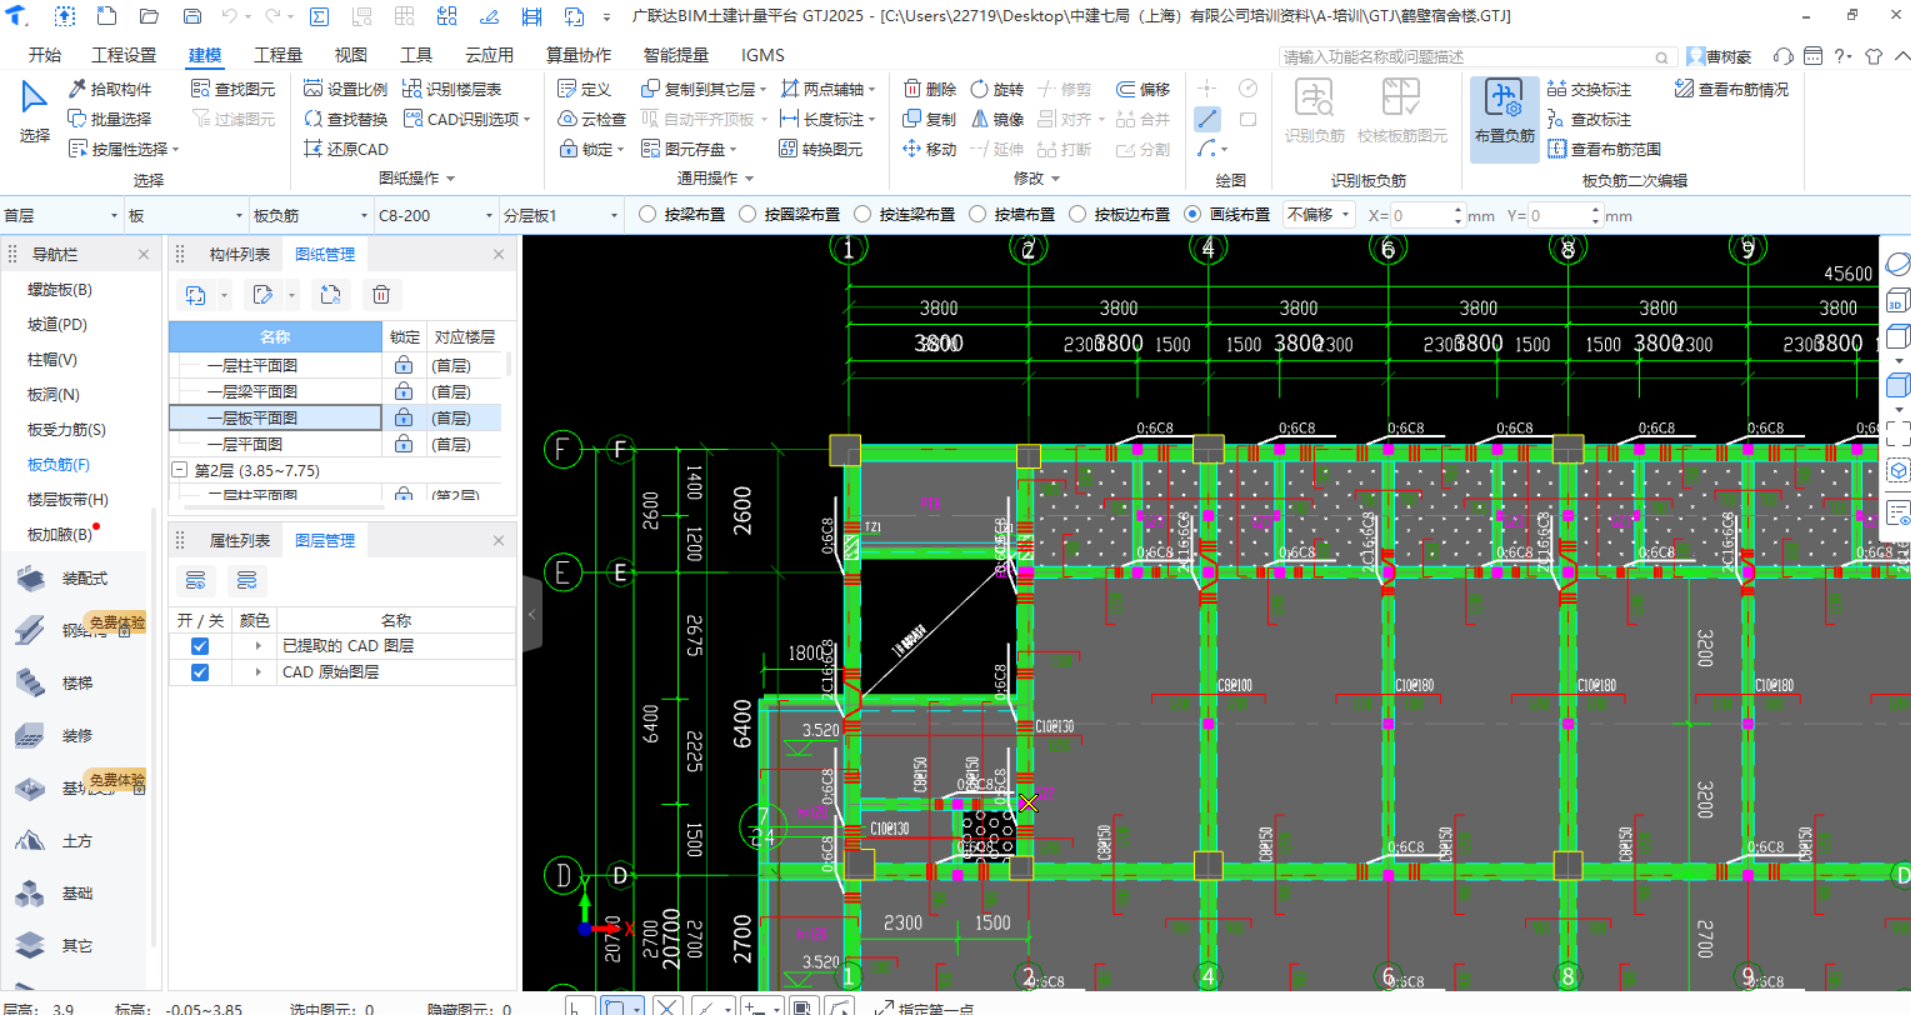Click 查改标注 check and edit annotation
The height and width of the screenshot is (1015, 1911).
point(1589,119)
